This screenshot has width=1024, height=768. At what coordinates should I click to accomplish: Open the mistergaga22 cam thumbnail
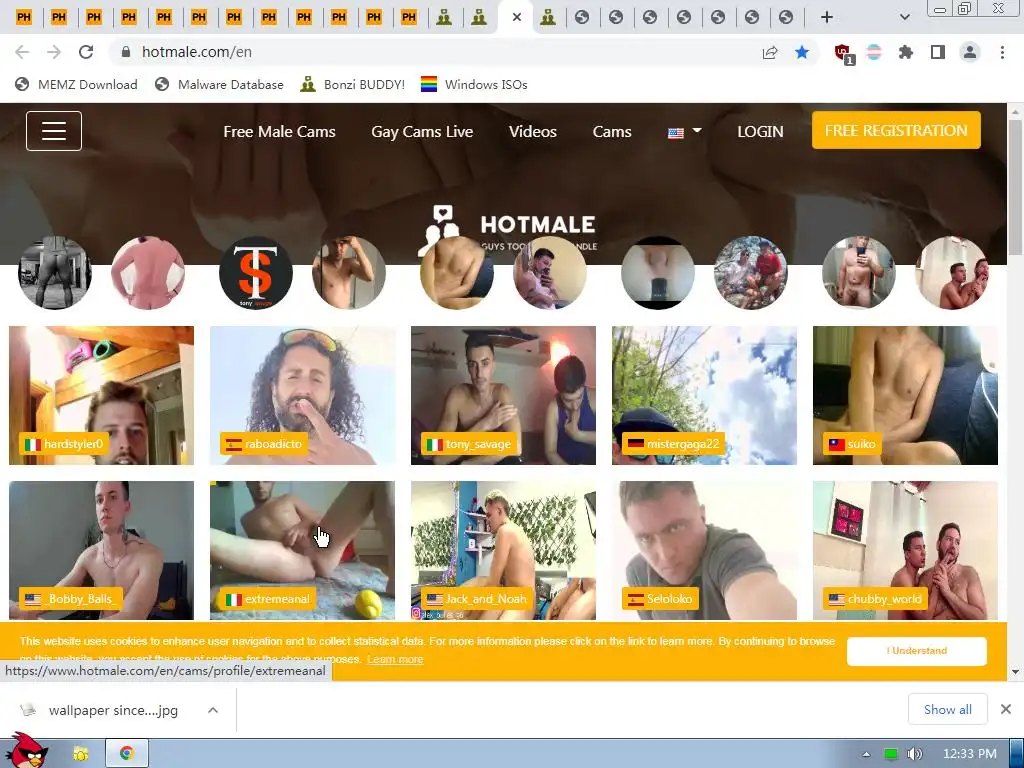tap(704, 395)
